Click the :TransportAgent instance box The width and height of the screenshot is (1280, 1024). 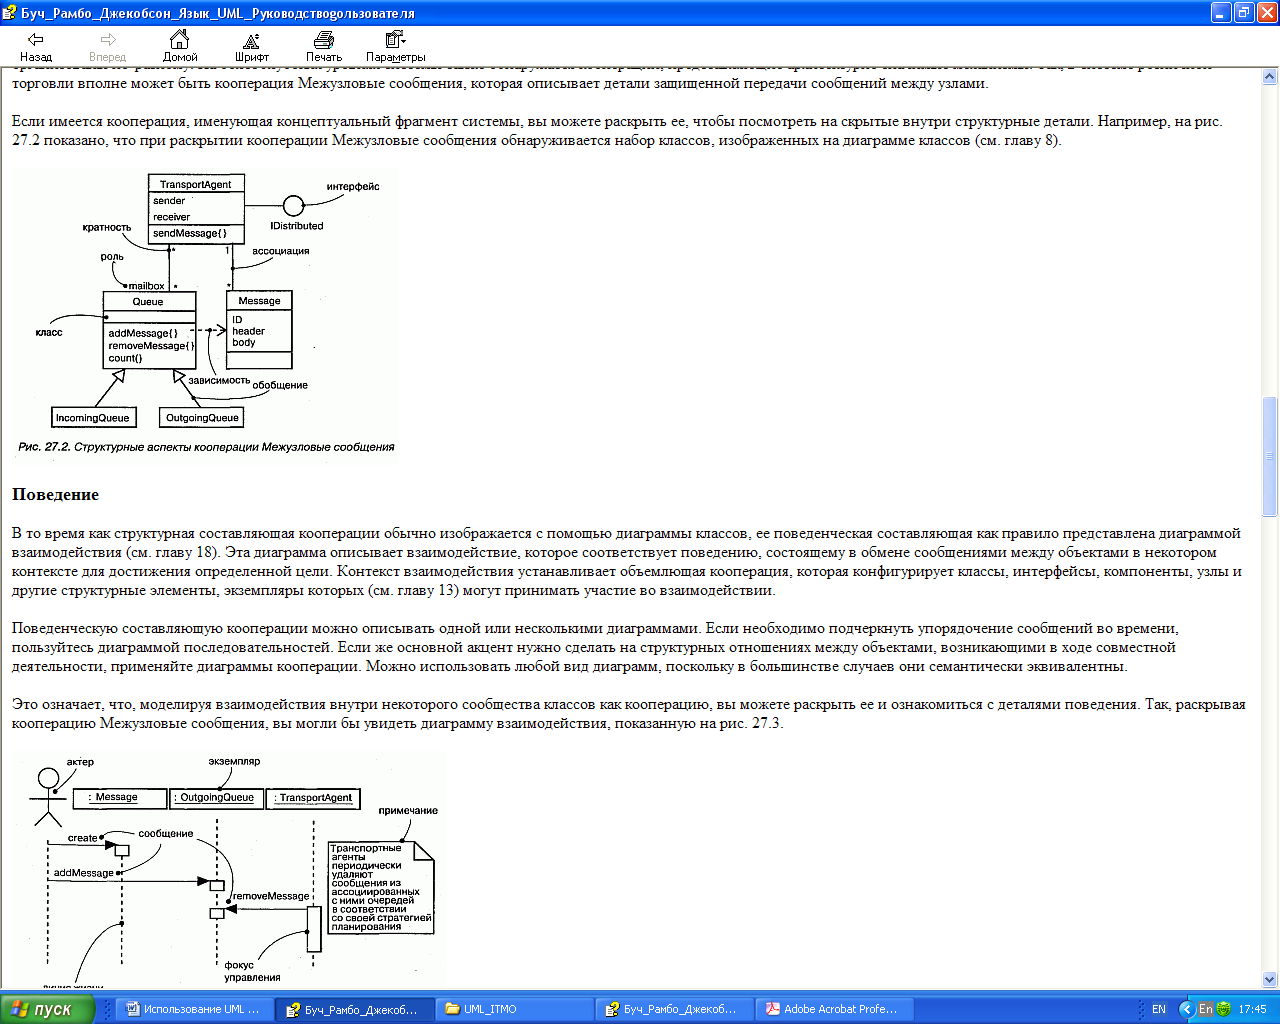coord(315,798)
